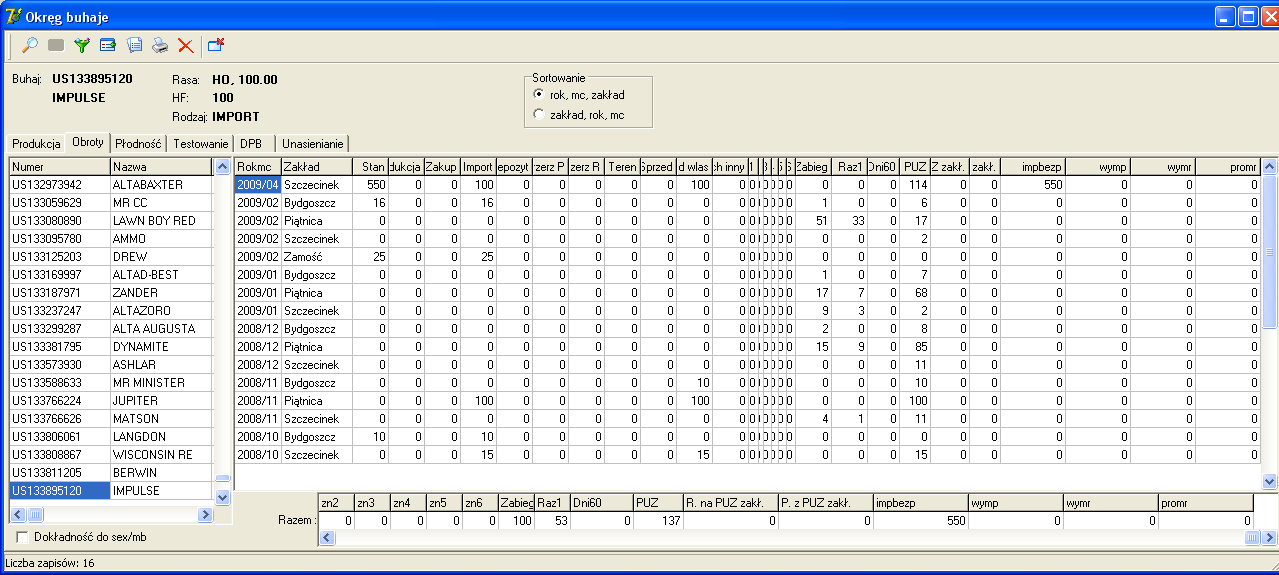Image resolution: width=1279 pixels, height=575 pixels.
Task: Select the ASHLAR bull row
Action: tap(112, 365)
